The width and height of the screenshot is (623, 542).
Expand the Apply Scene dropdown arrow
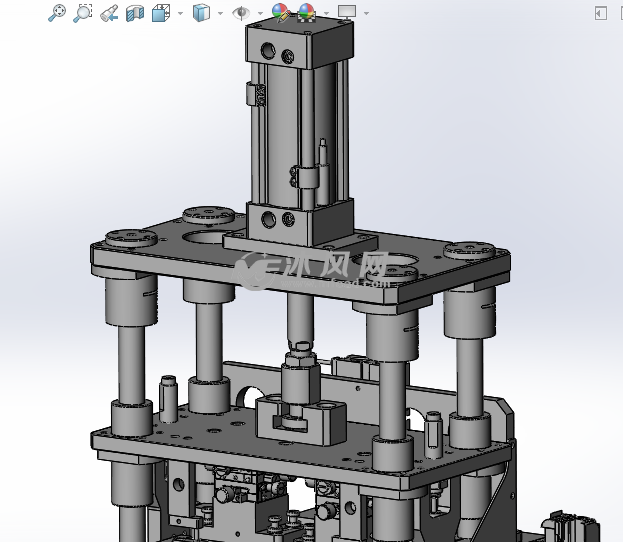(325, 14)
